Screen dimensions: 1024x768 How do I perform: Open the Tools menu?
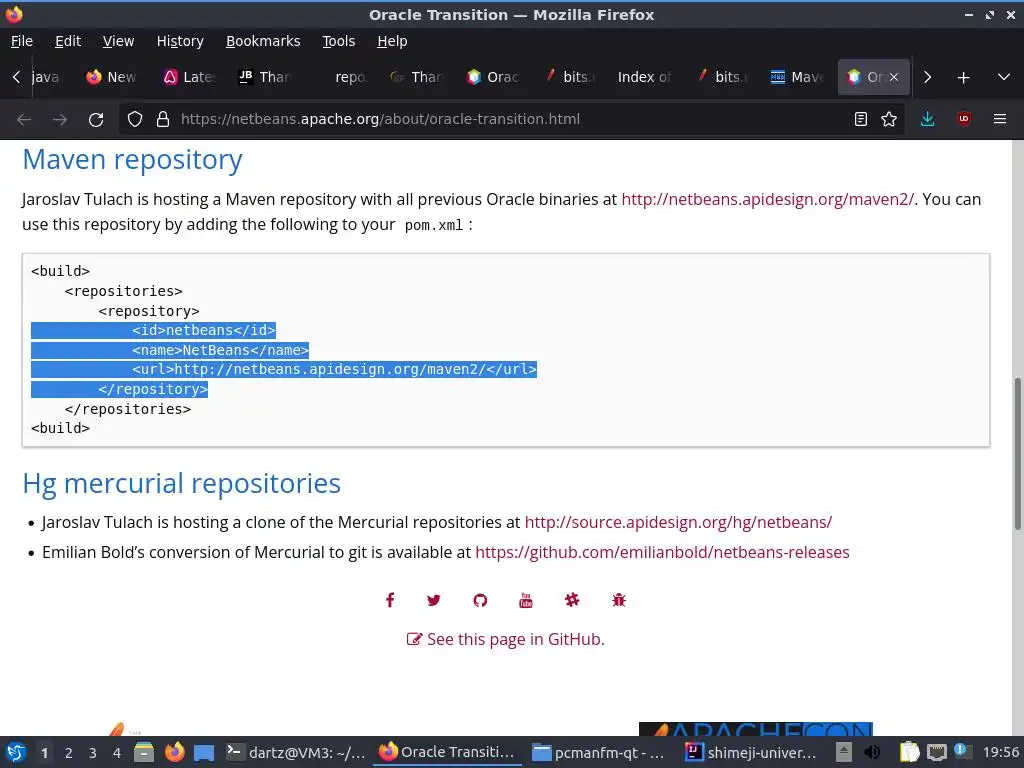(338, 41)
